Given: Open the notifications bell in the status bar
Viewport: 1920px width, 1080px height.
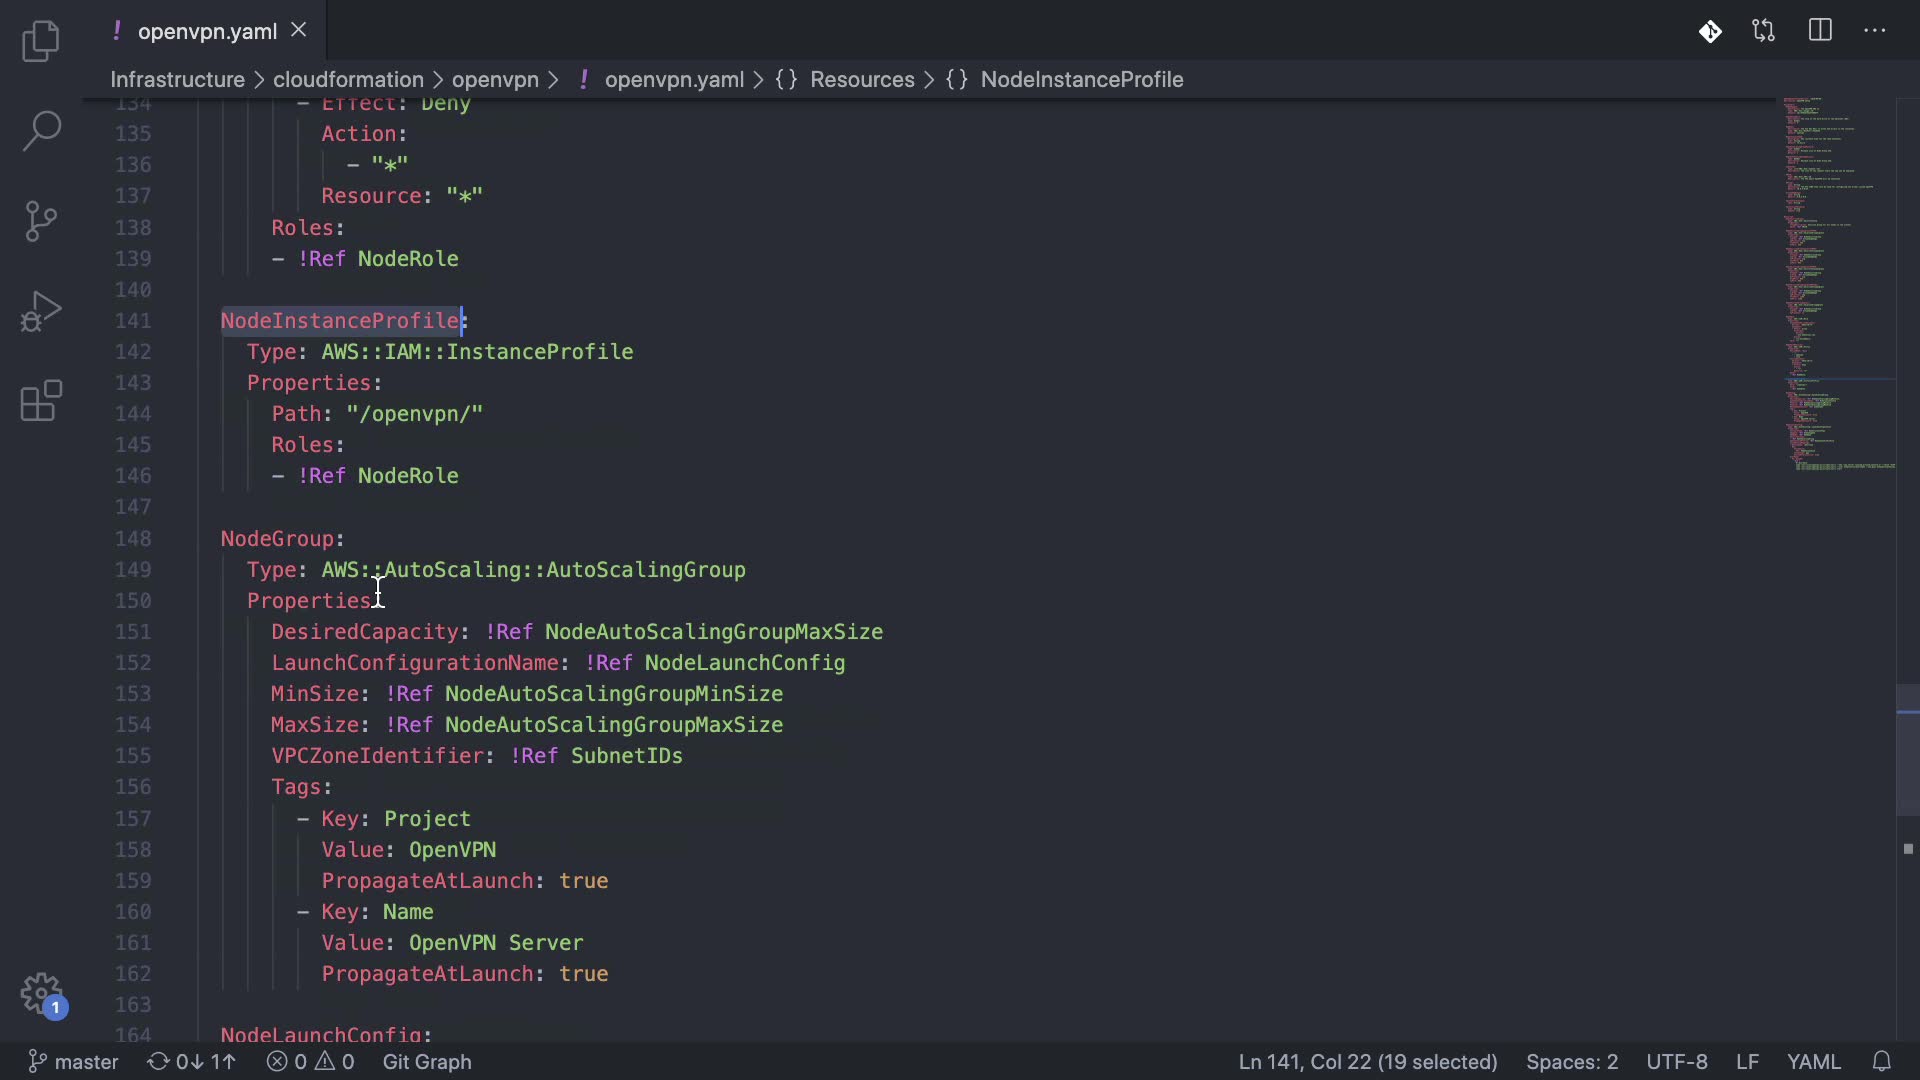Looking at the screenshot, I should pos(1881,1061).
